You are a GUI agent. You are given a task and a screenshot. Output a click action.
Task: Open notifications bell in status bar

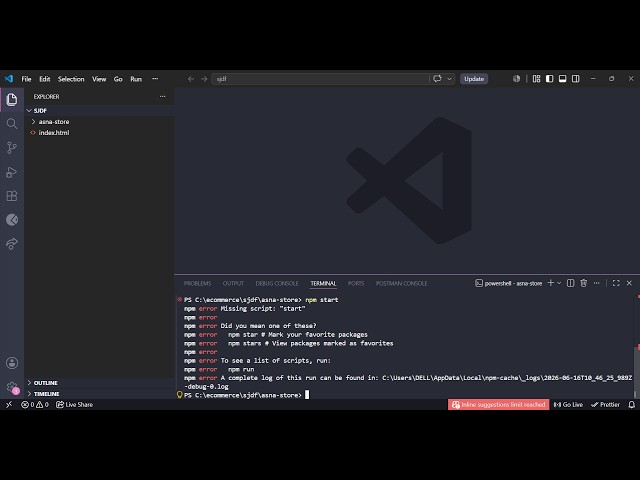(x=631, y=404)
